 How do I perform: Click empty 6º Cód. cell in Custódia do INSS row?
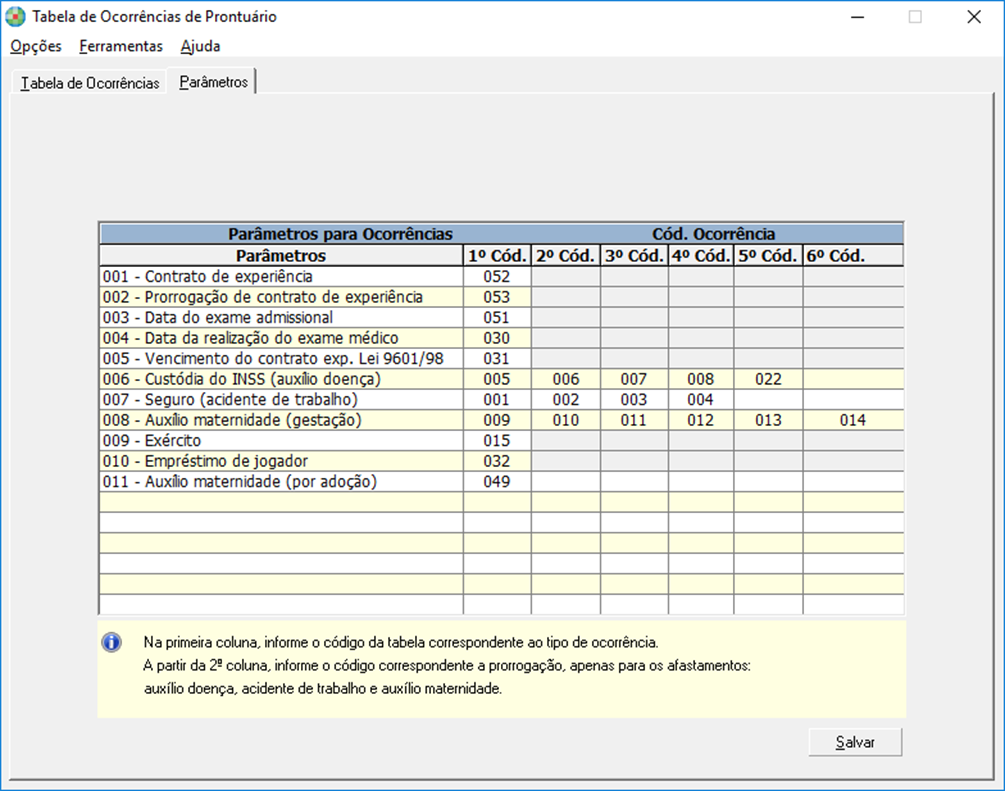(x=853, y=379)
